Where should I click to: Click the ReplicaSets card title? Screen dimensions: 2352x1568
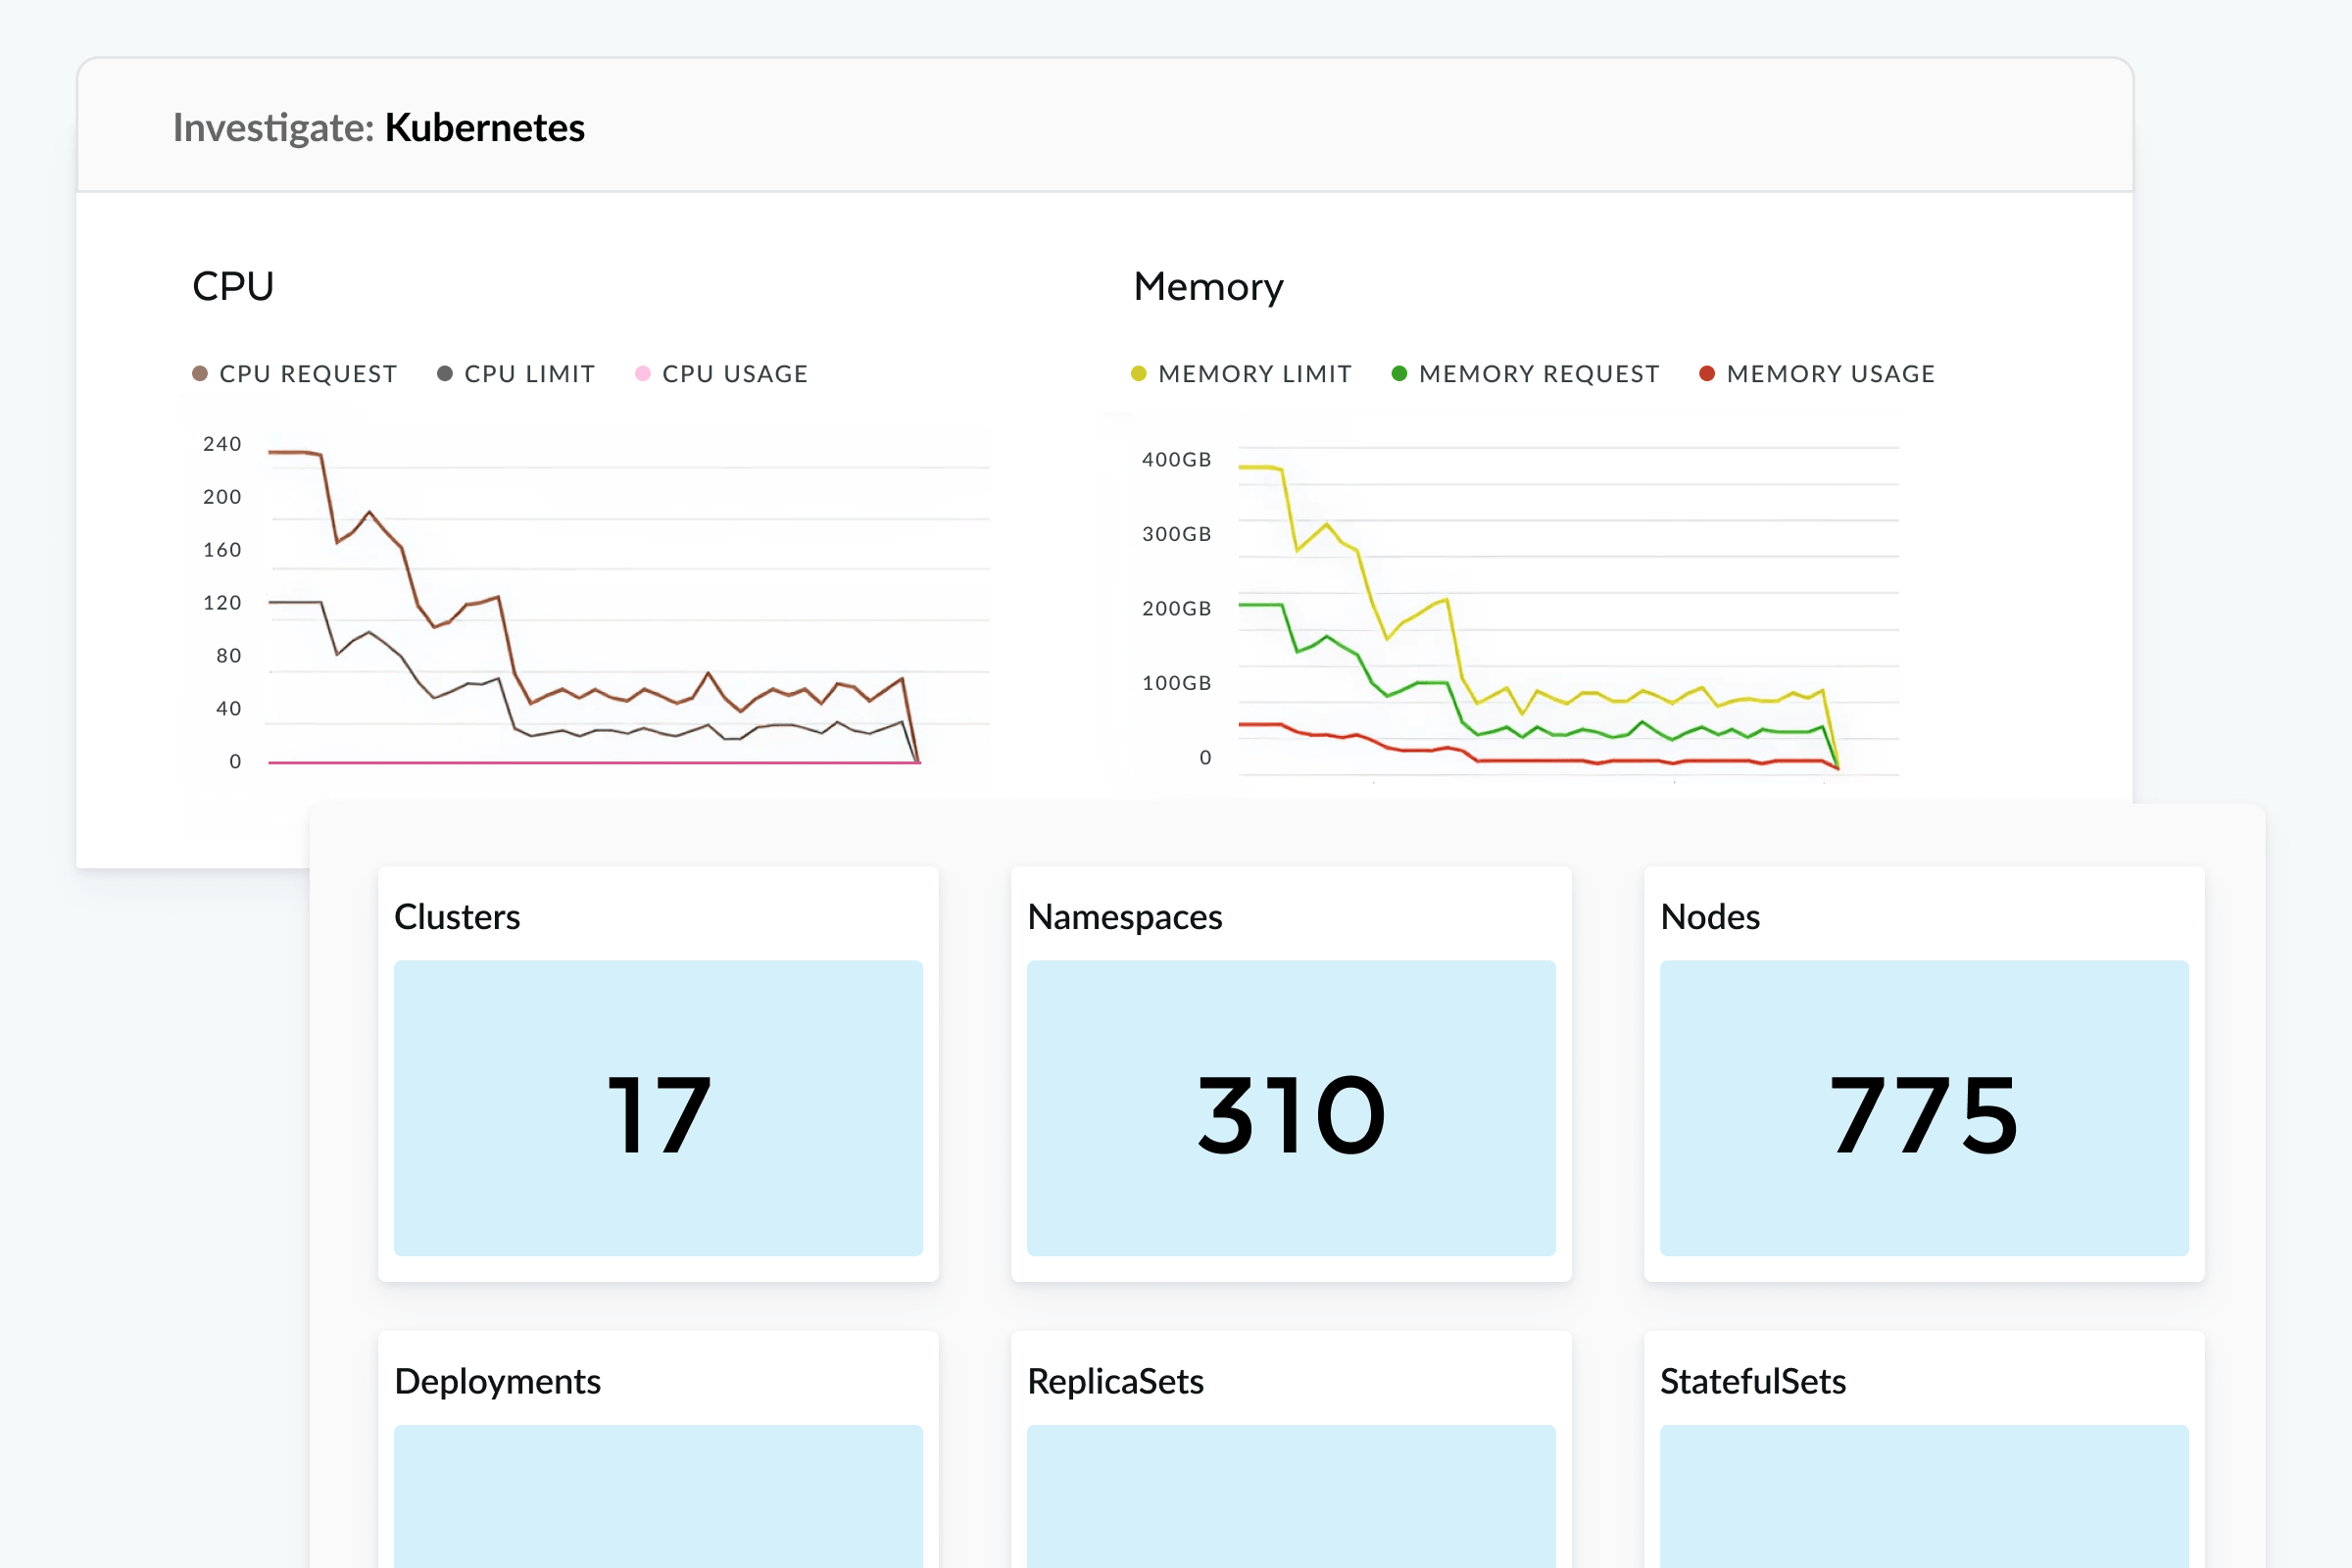[x=1116, y=1382]
